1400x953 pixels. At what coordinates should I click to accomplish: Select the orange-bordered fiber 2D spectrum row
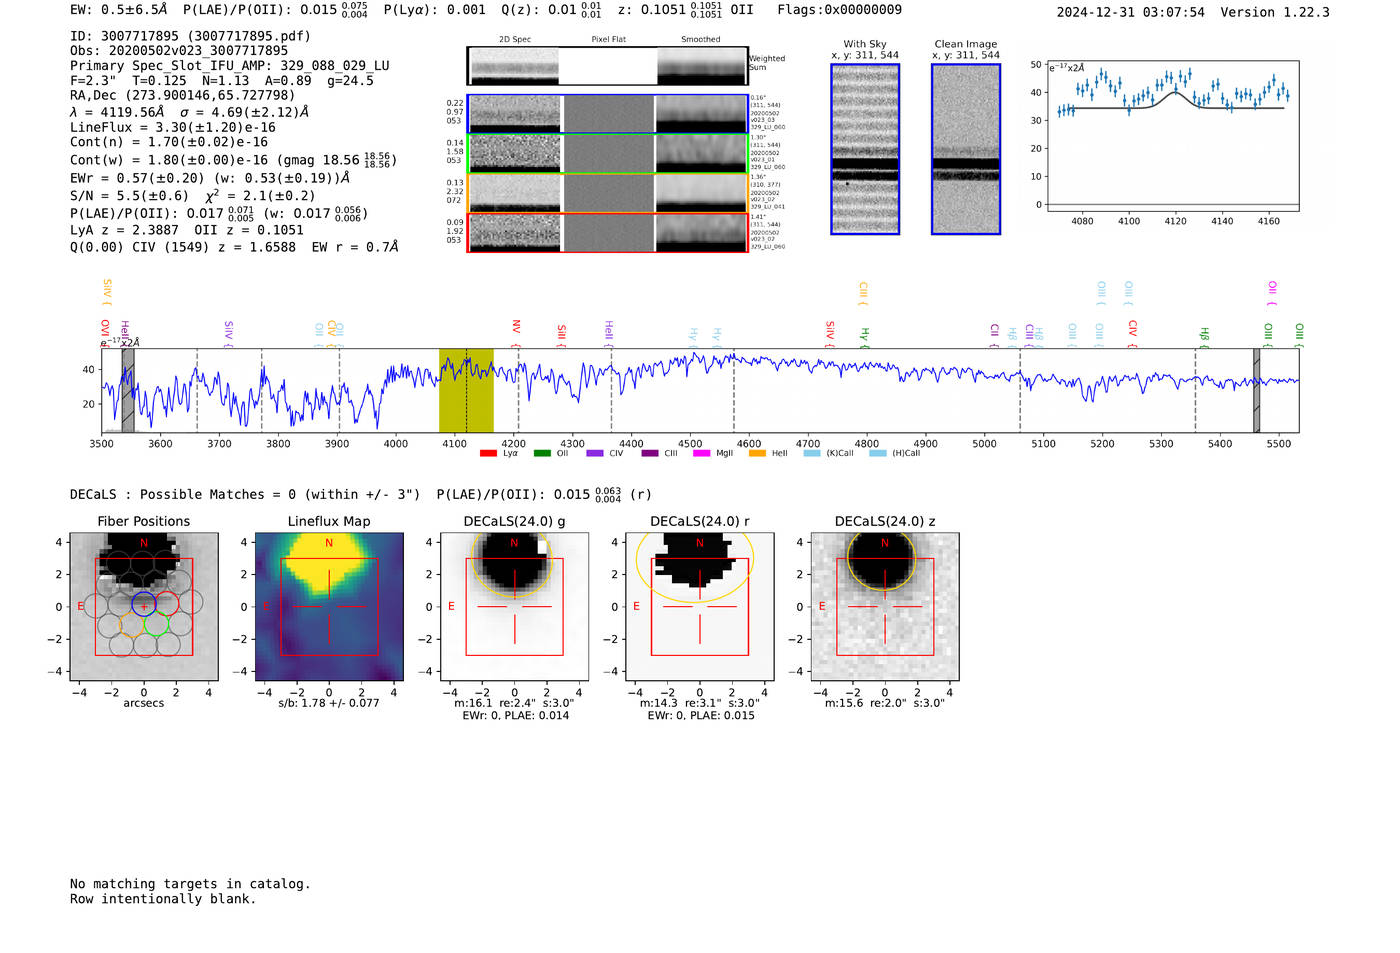coord(608,193)
